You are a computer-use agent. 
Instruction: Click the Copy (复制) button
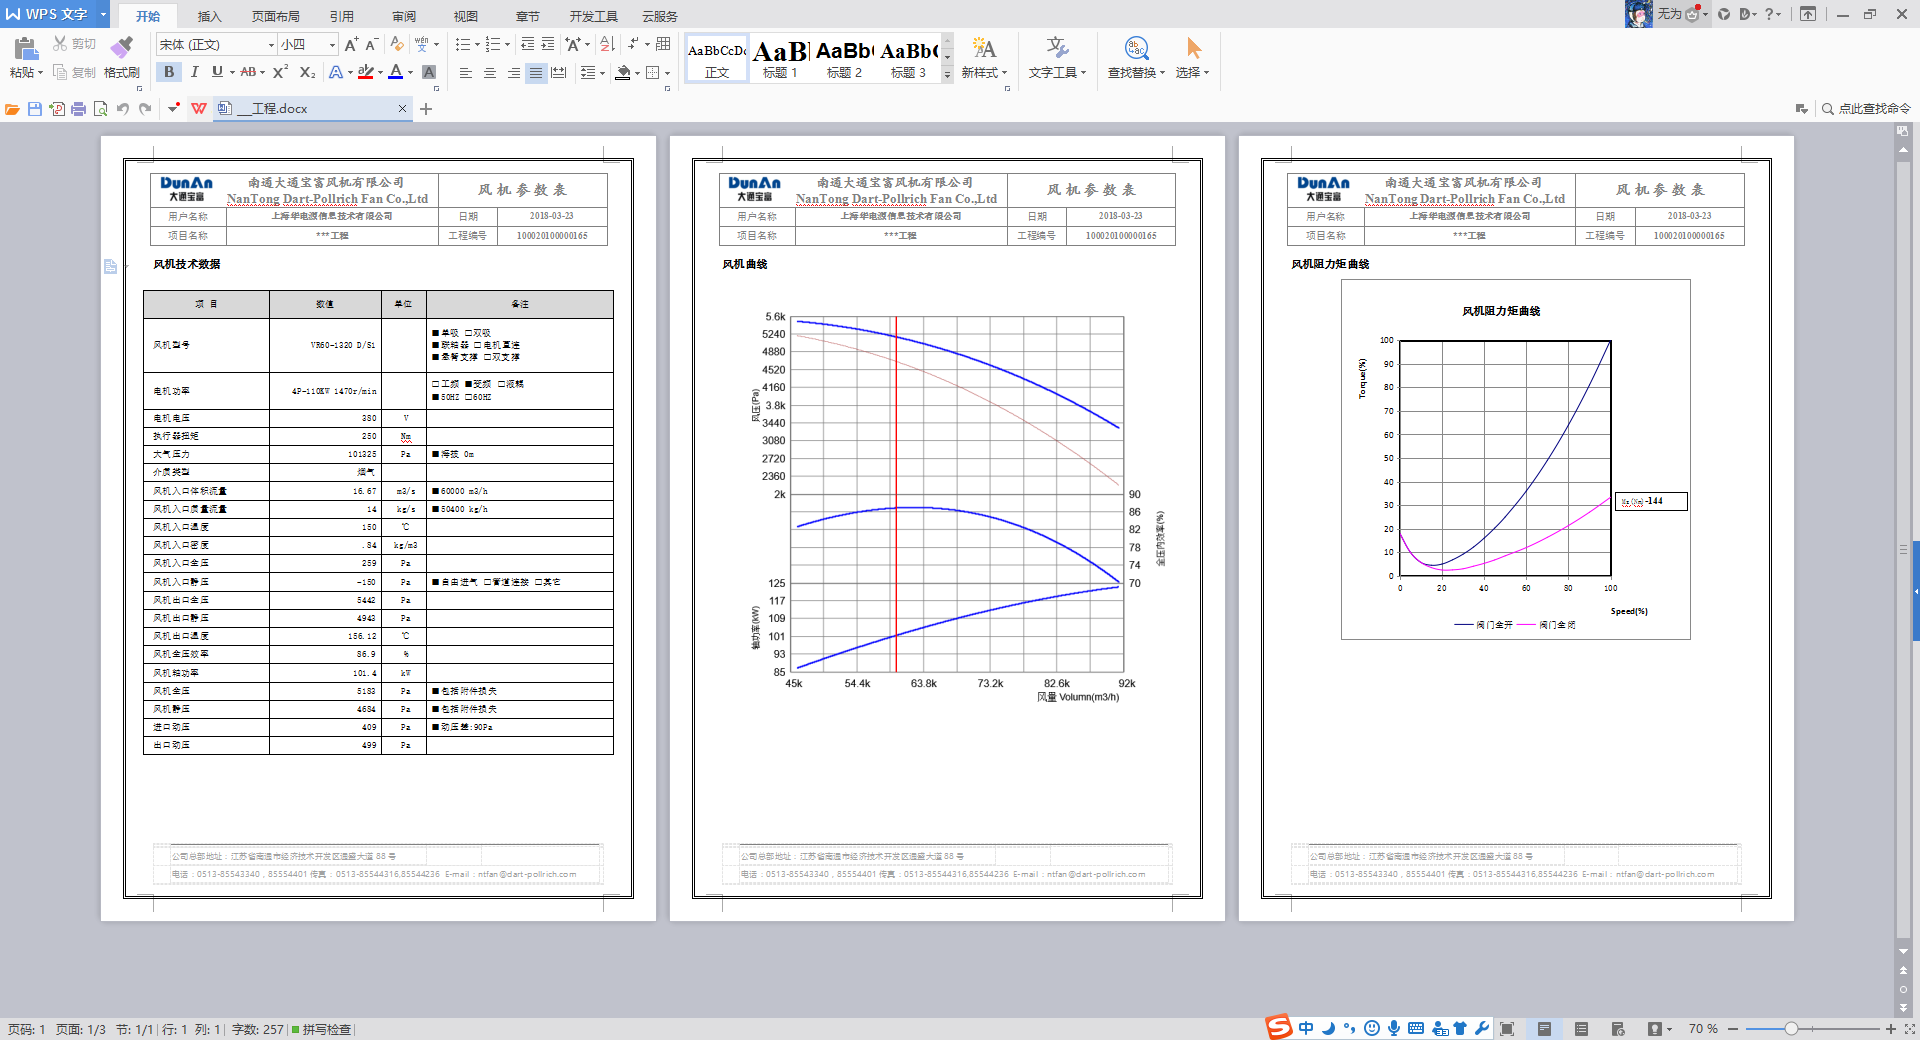(74, 72)
